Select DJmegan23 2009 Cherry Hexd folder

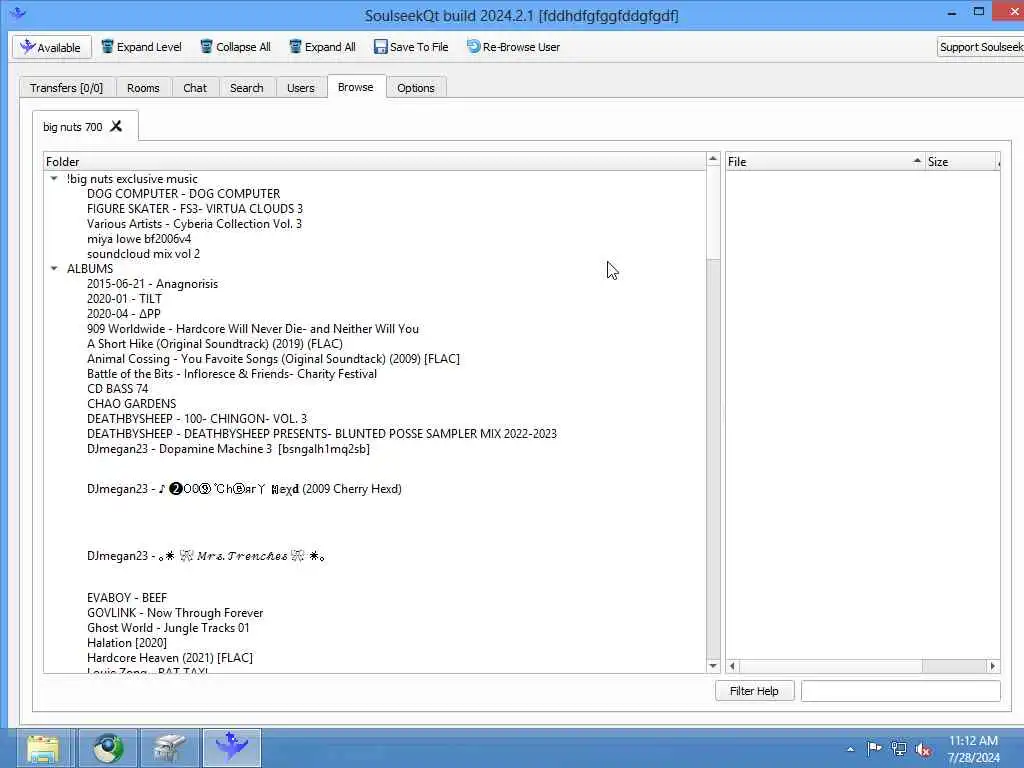coord(244,488)
